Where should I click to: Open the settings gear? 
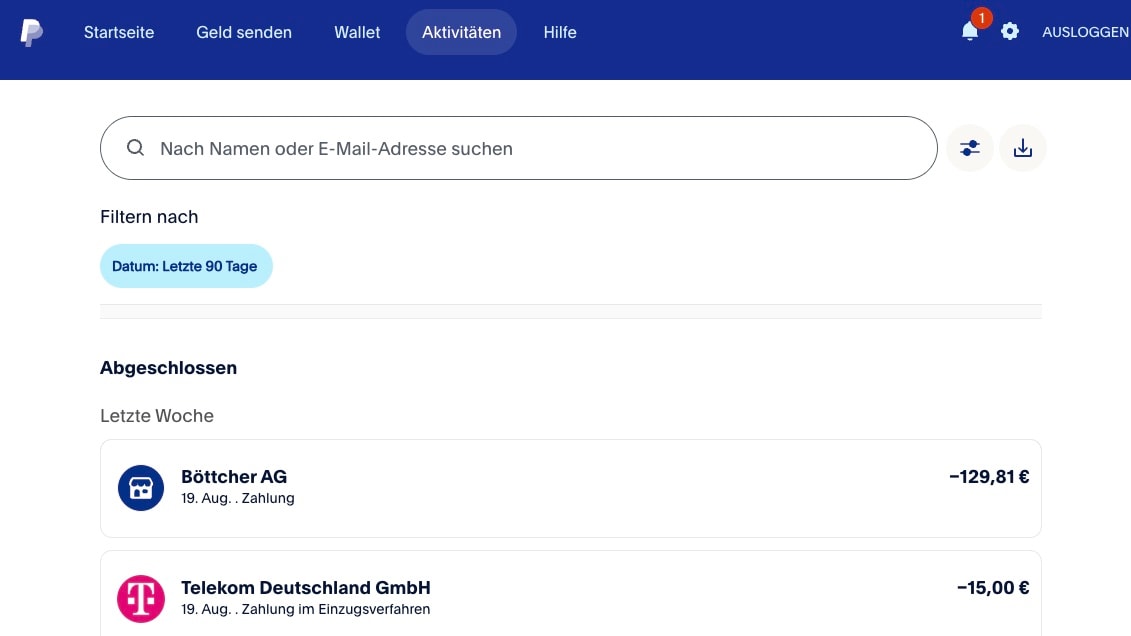click(1009, 31)
